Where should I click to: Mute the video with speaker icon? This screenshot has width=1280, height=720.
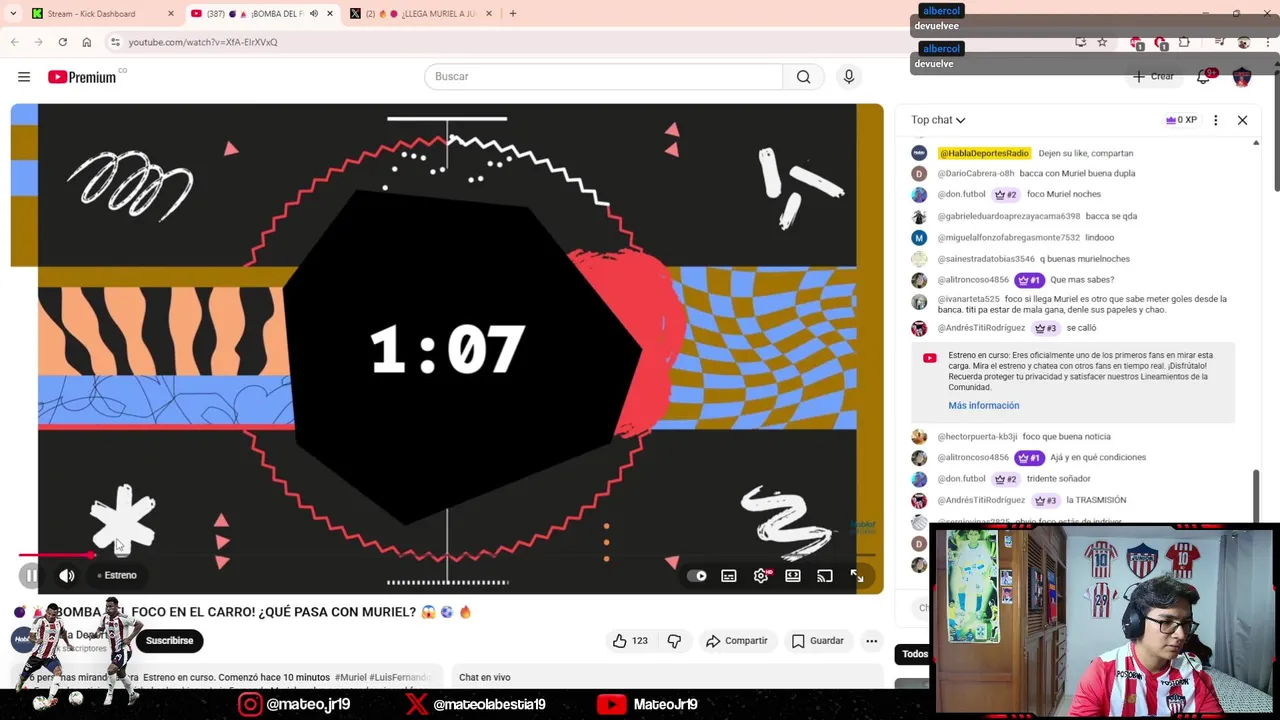(x=67, y=575)
